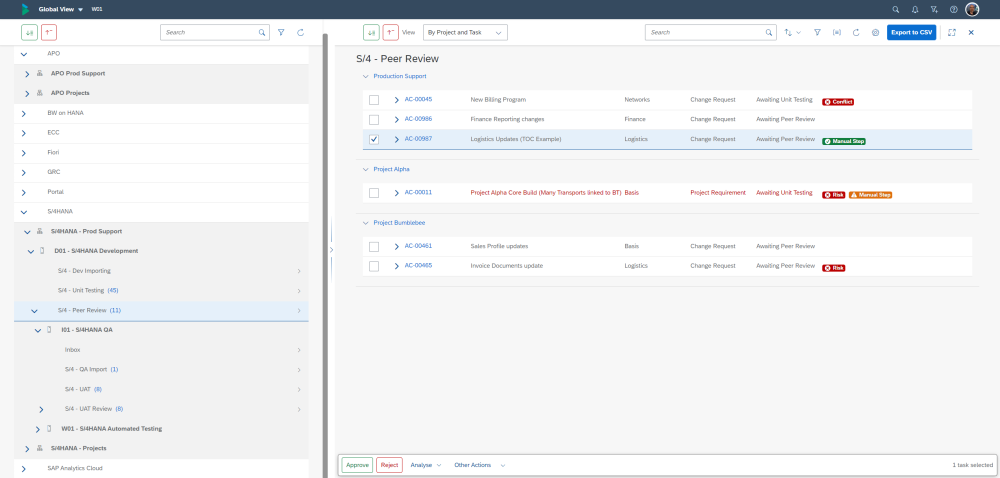Tick the checkbox for AC-00045
Screen dimensions: 1000x478
[x=374, y=100]
